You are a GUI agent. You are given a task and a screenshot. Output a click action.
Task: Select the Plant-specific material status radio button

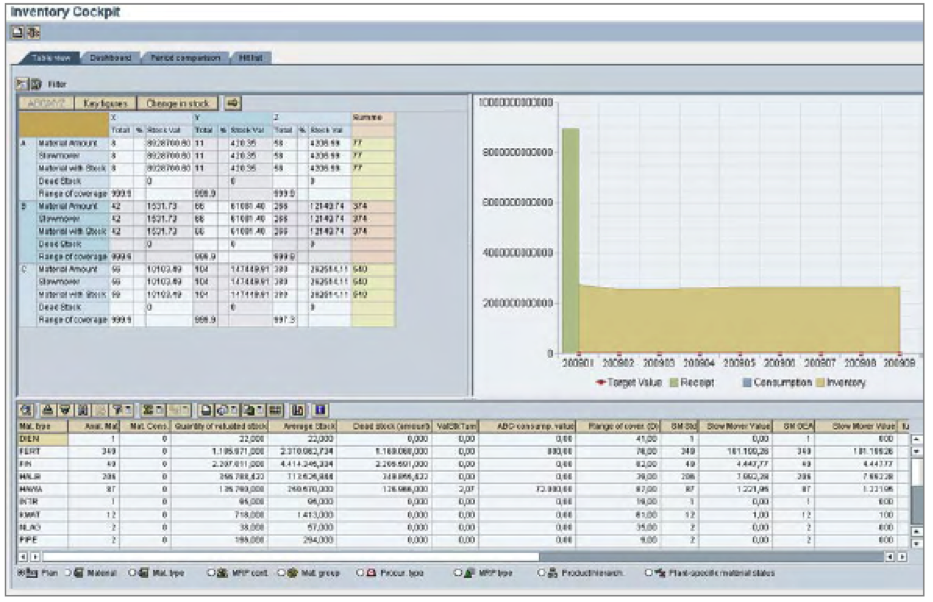(x=647, y=573)
